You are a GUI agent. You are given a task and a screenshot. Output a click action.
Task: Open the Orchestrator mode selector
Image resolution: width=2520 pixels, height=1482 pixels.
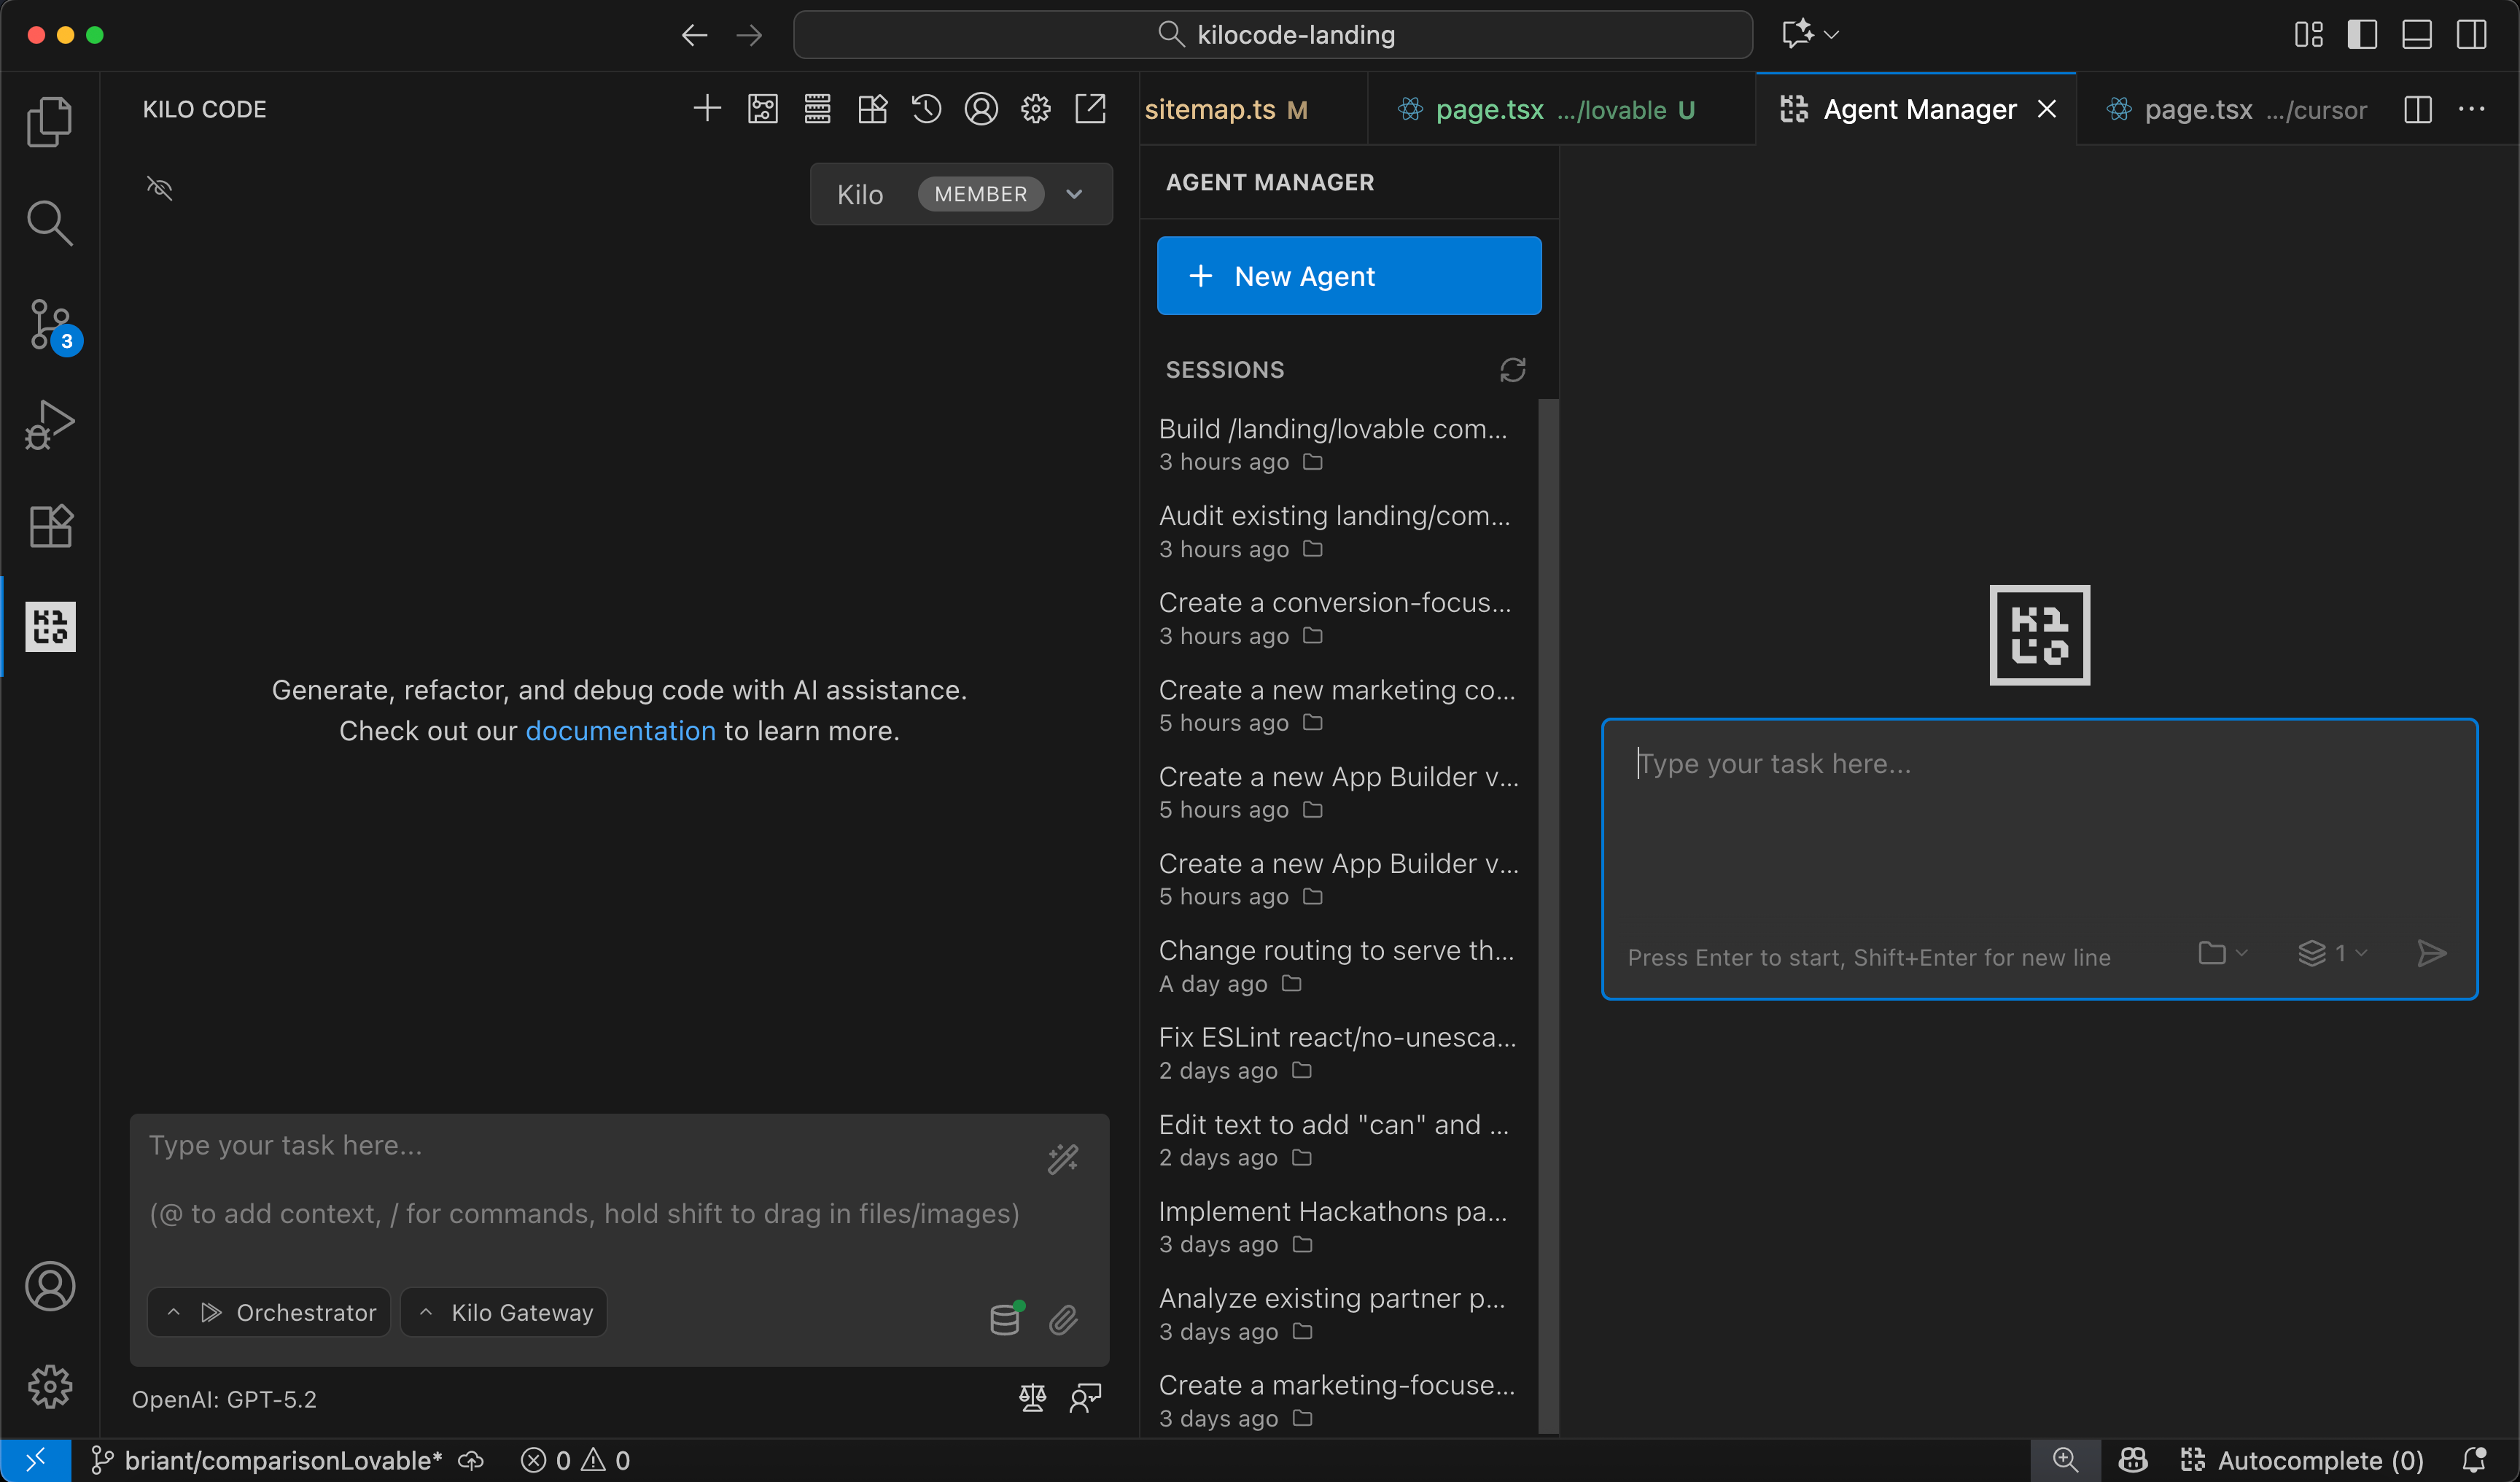(270, 1312)
